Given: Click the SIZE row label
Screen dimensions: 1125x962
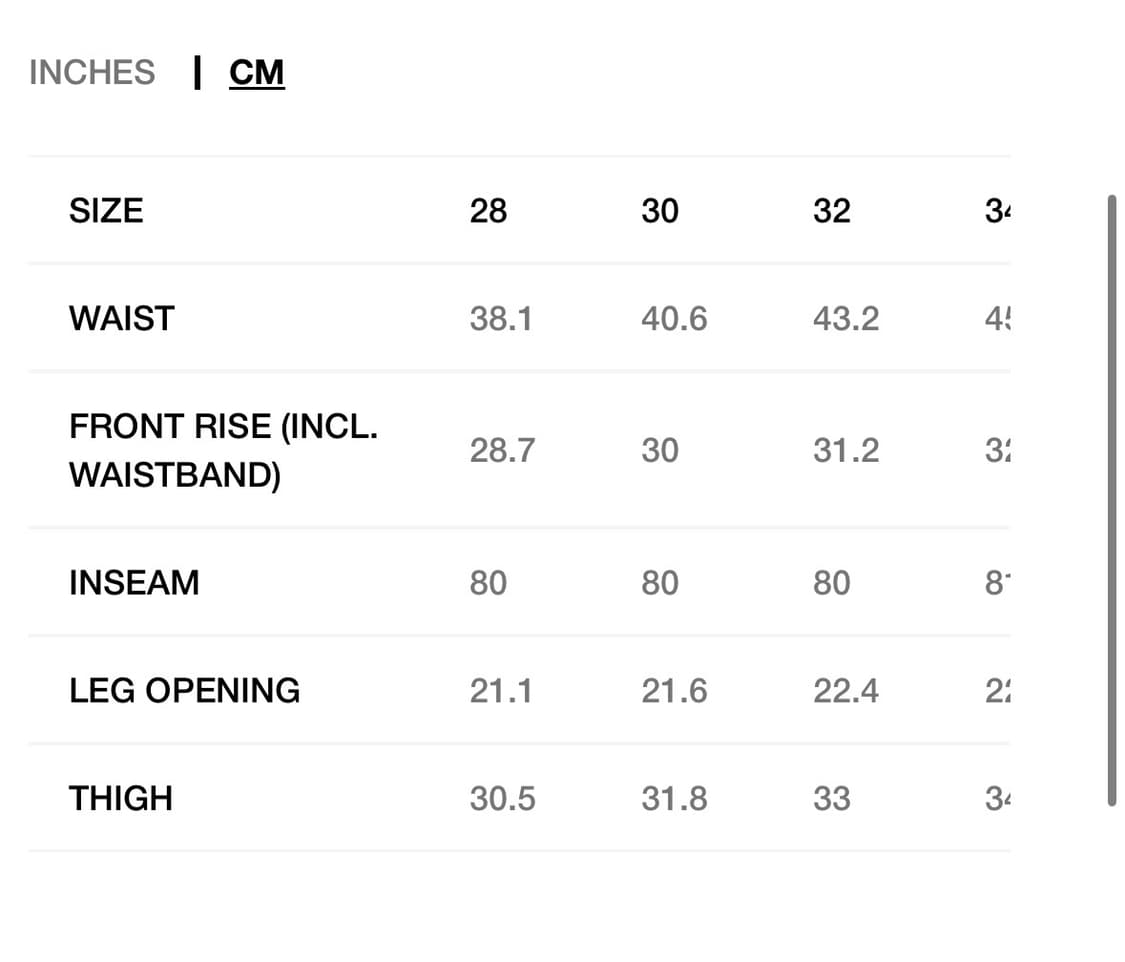Looking at the screenshot, I should [106, 211].
